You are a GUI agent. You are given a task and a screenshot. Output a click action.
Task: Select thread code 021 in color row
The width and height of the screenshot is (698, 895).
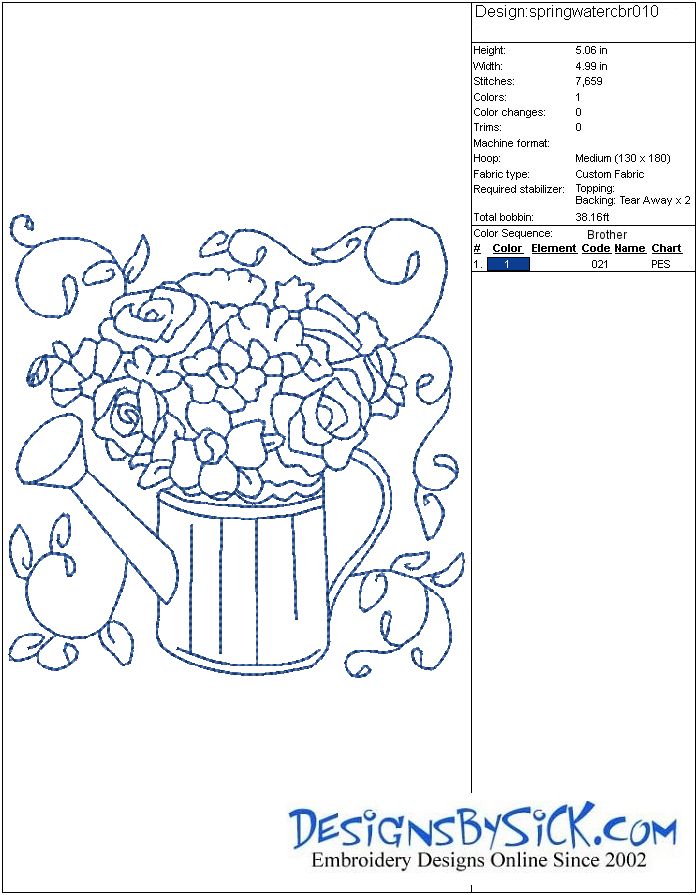(x=599, y=265)
